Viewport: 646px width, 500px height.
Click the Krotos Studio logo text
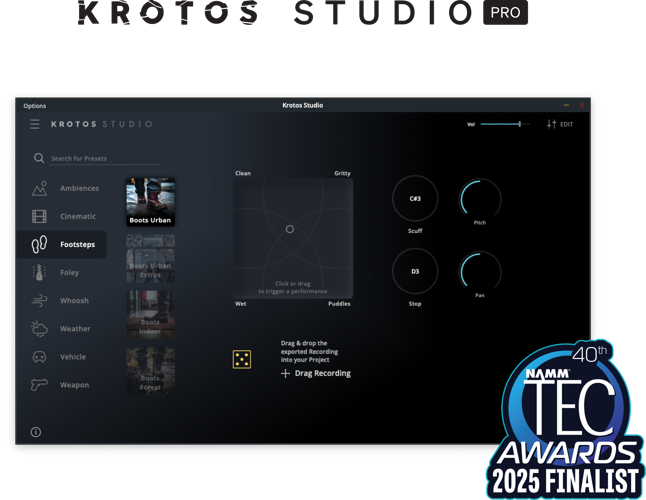coord(102,124)
